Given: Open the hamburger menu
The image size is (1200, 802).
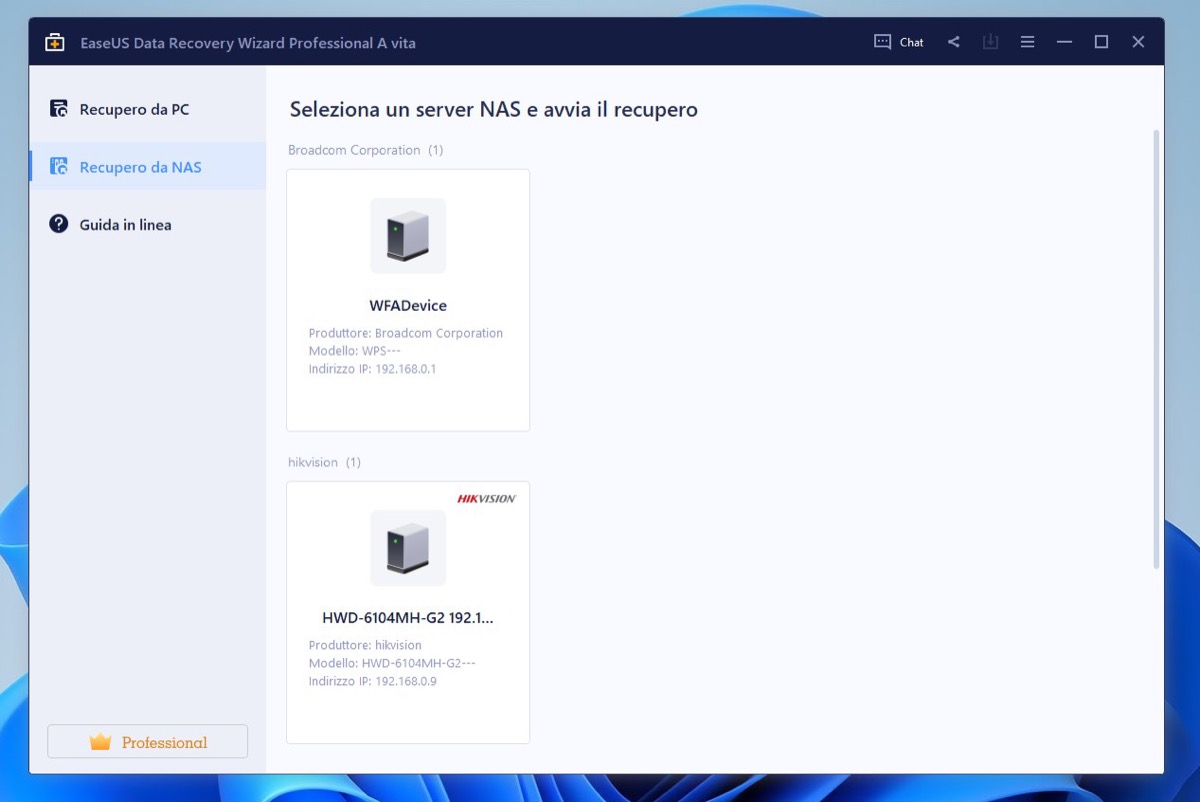Looking at the screenshot, I should tap(1027, 42).
